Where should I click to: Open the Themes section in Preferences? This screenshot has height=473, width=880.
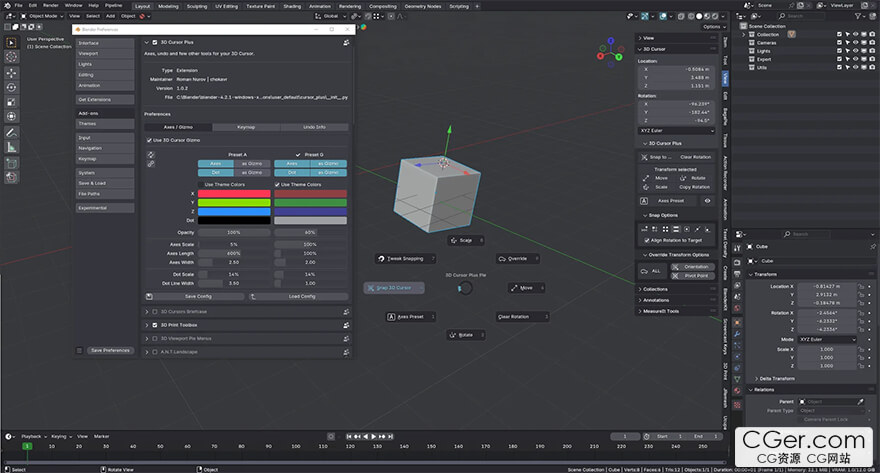click(105, 124)
